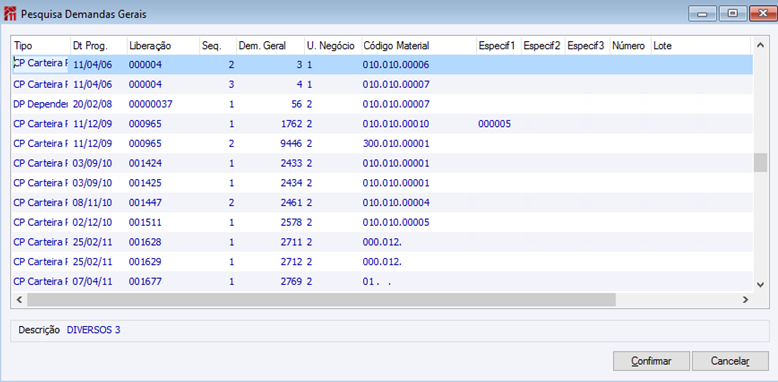Click the Lote column header
This screenshot has height=382, width=778.
click(702, 46)
